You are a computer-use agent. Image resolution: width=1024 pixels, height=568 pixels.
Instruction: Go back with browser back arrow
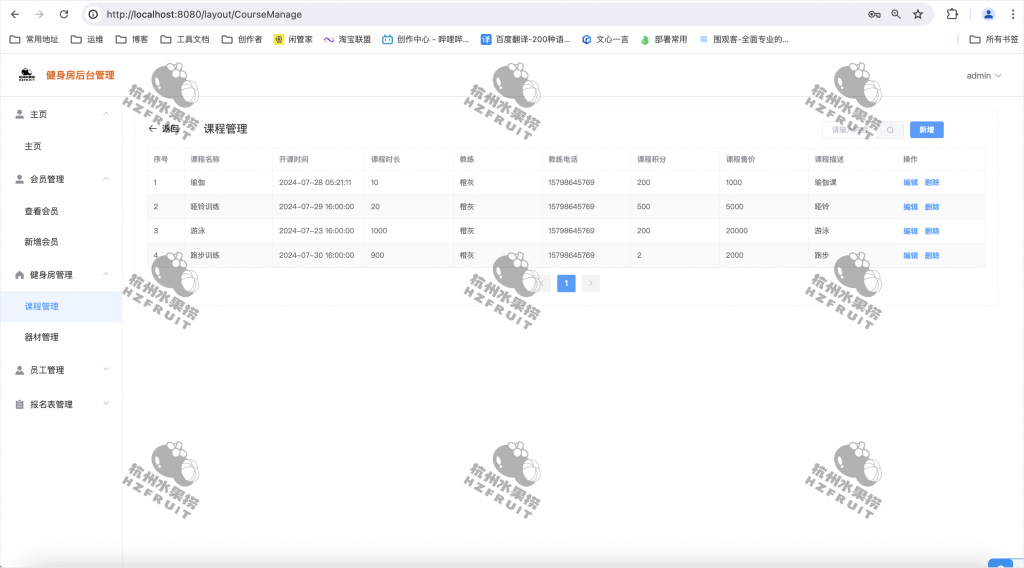click(x=16, y=14)
